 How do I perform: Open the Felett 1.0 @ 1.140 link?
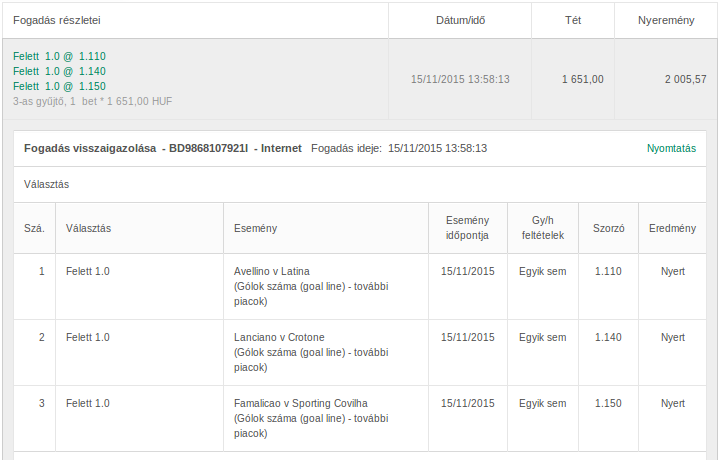click(59, 71)
